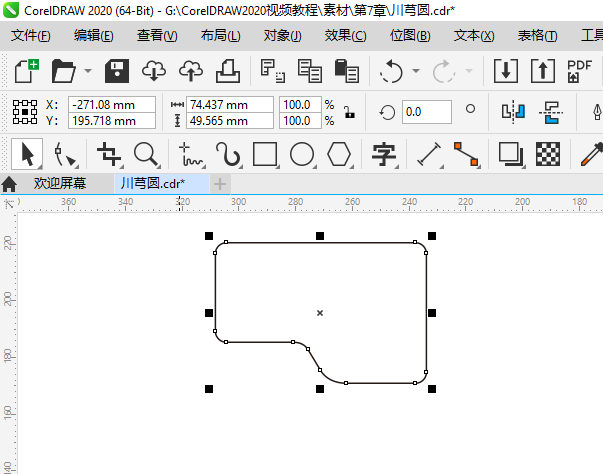
Task: Click the width field 74.437 mm
Action: 230,105
